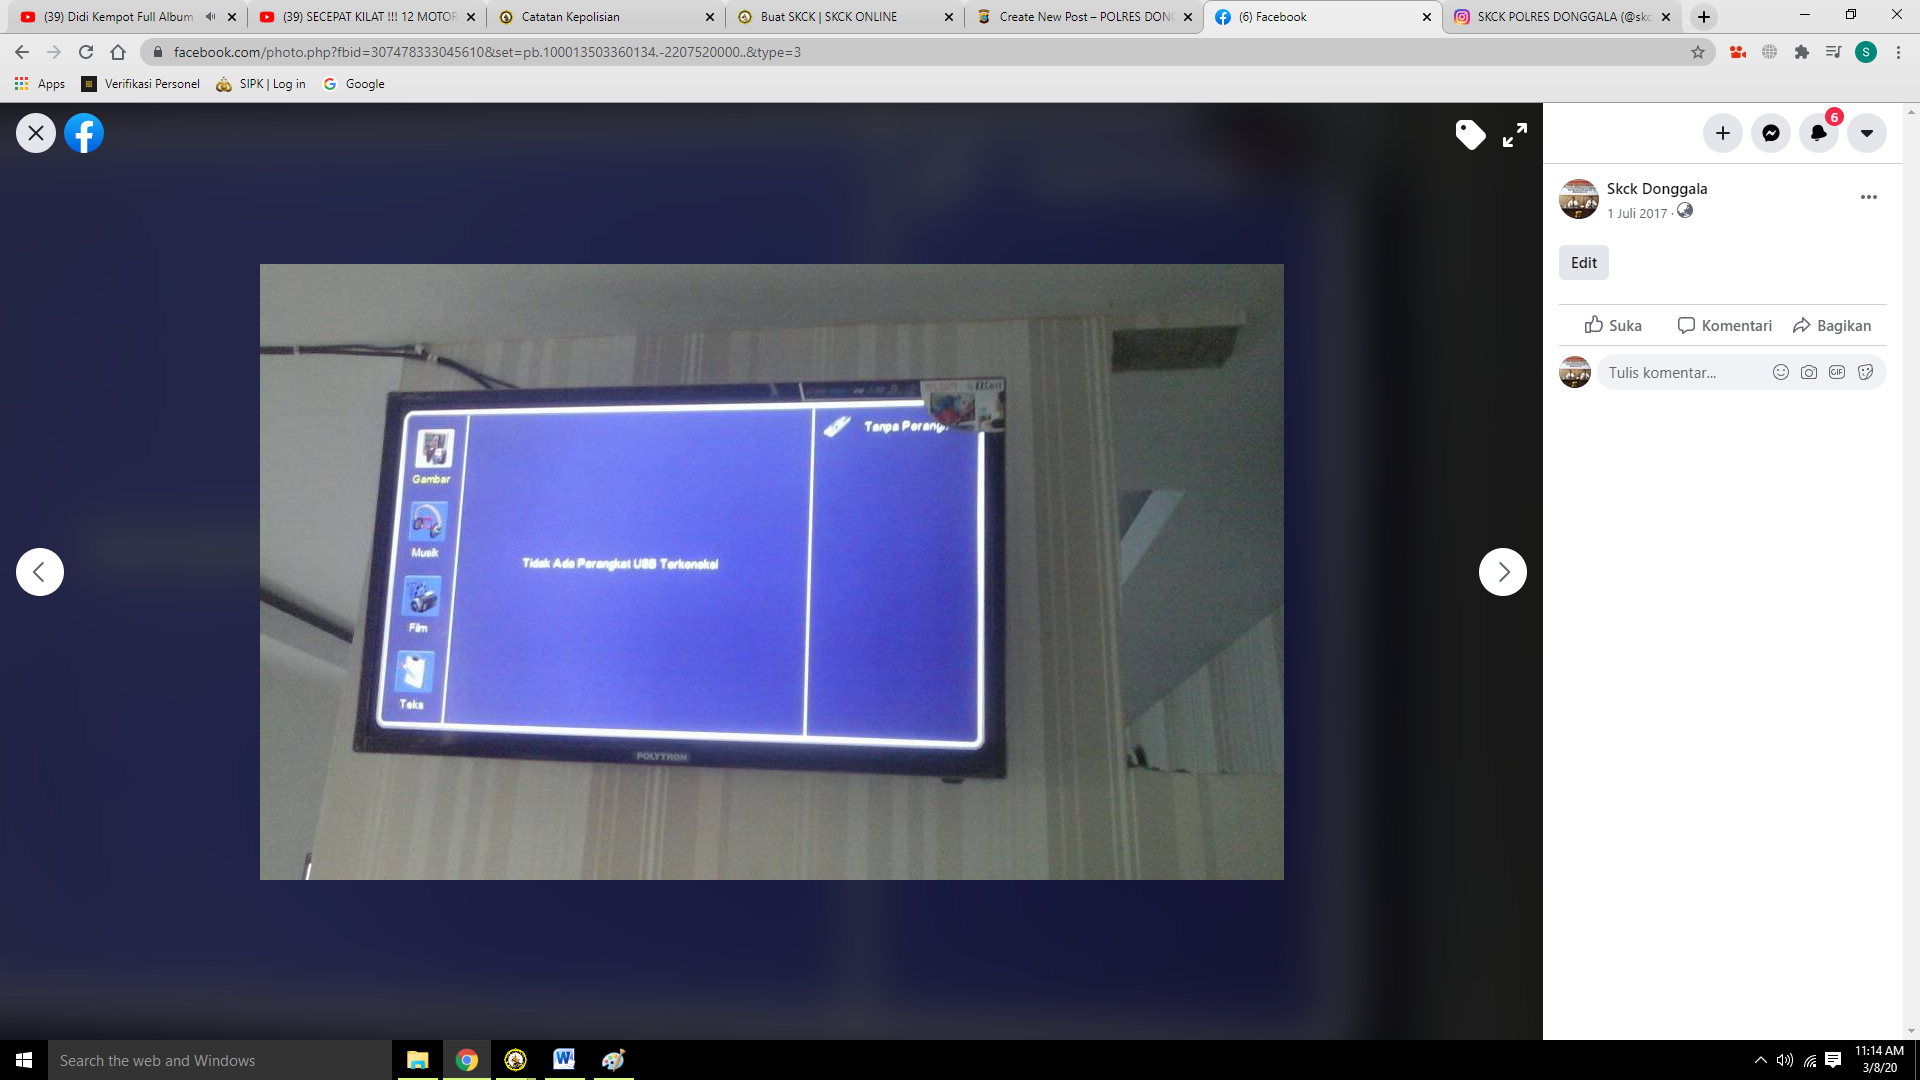This screenshot has width=1920, height=1080.
Task: Go to the next photo
Action: (1502, 572)
